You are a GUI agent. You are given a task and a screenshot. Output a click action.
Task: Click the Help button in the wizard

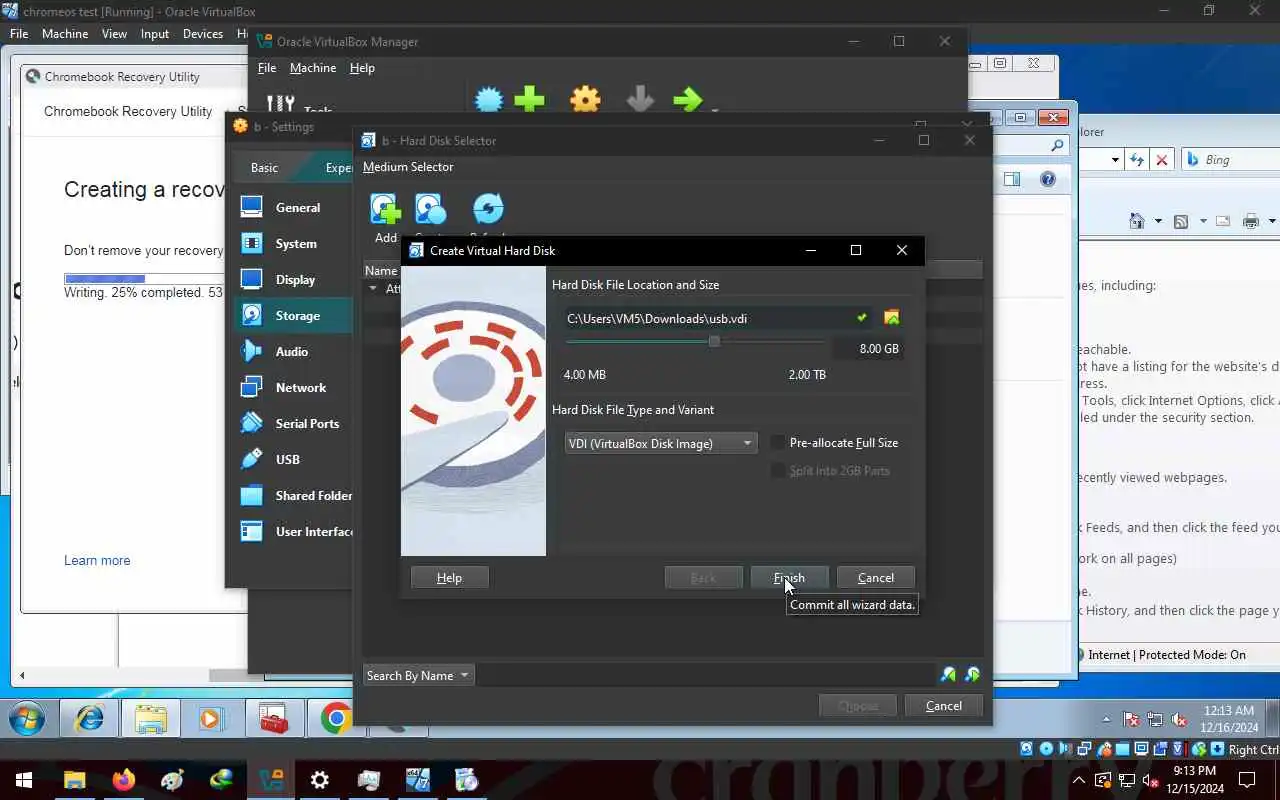point(449,578)
